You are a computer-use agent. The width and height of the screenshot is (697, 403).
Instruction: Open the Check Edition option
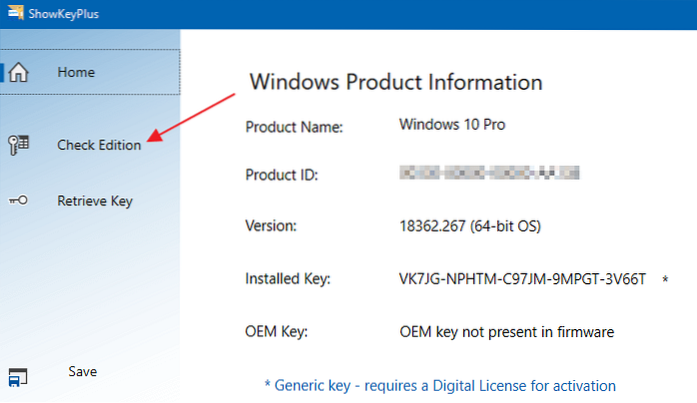(x=99, y=145)
